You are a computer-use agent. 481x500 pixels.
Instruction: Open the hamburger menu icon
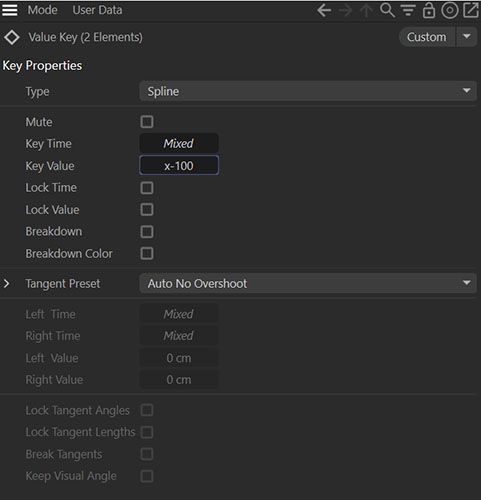point(10,10)
